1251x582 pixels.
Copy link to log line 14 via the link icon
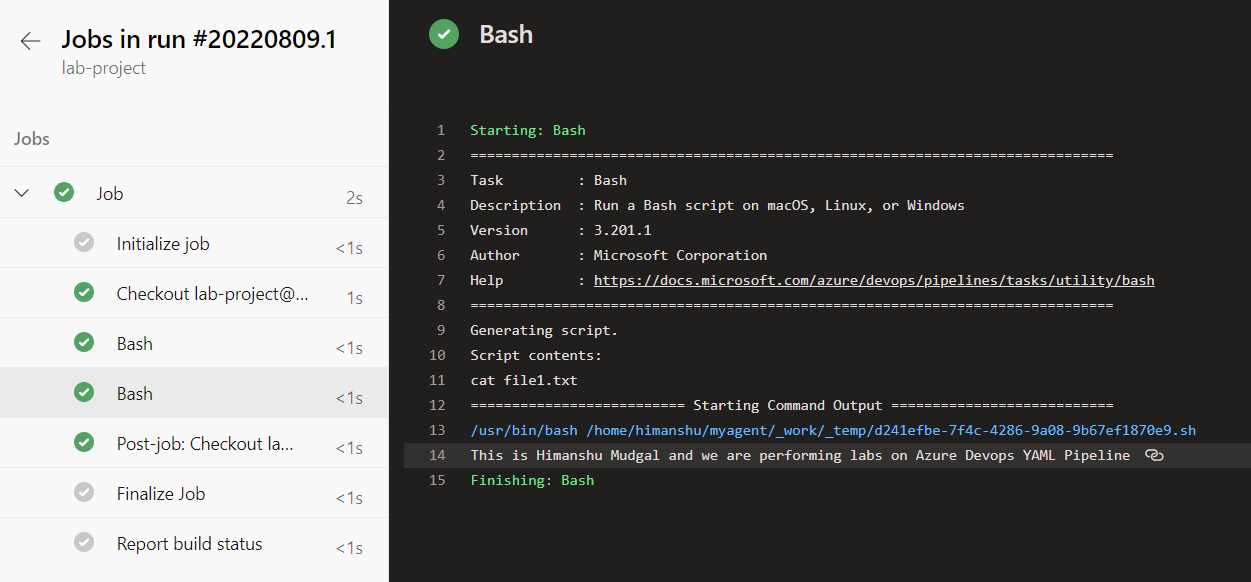(x=1154, y=455)
